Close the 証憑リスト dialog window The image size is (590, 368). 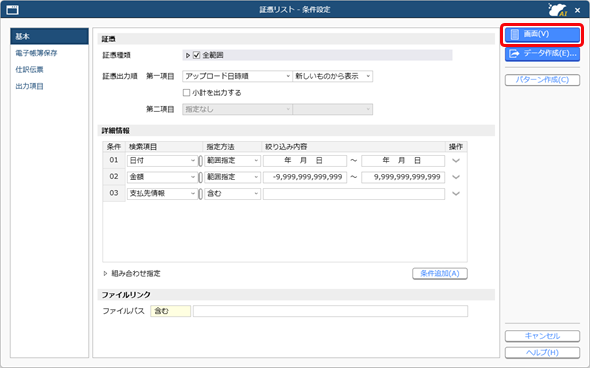(x=578, y=10)
